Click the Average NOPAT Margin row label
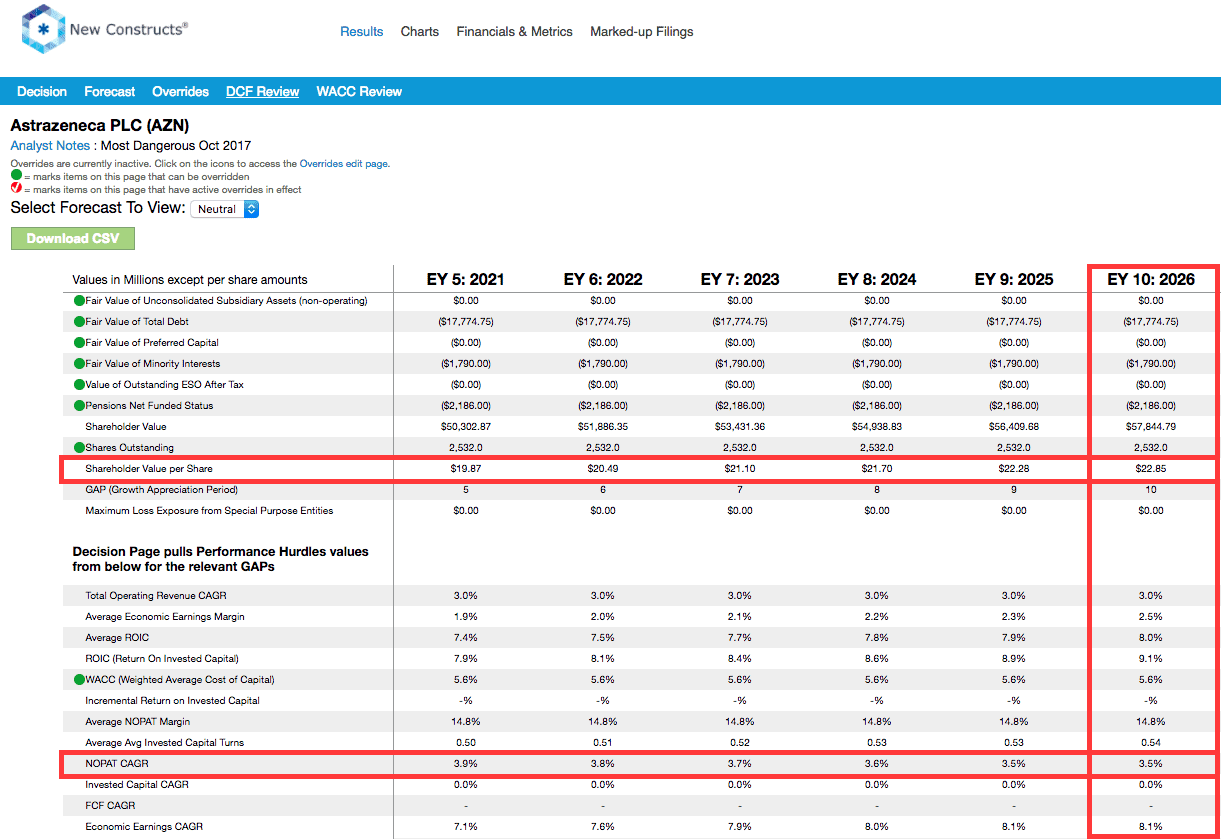1221x839 pixels. (138, 722)
